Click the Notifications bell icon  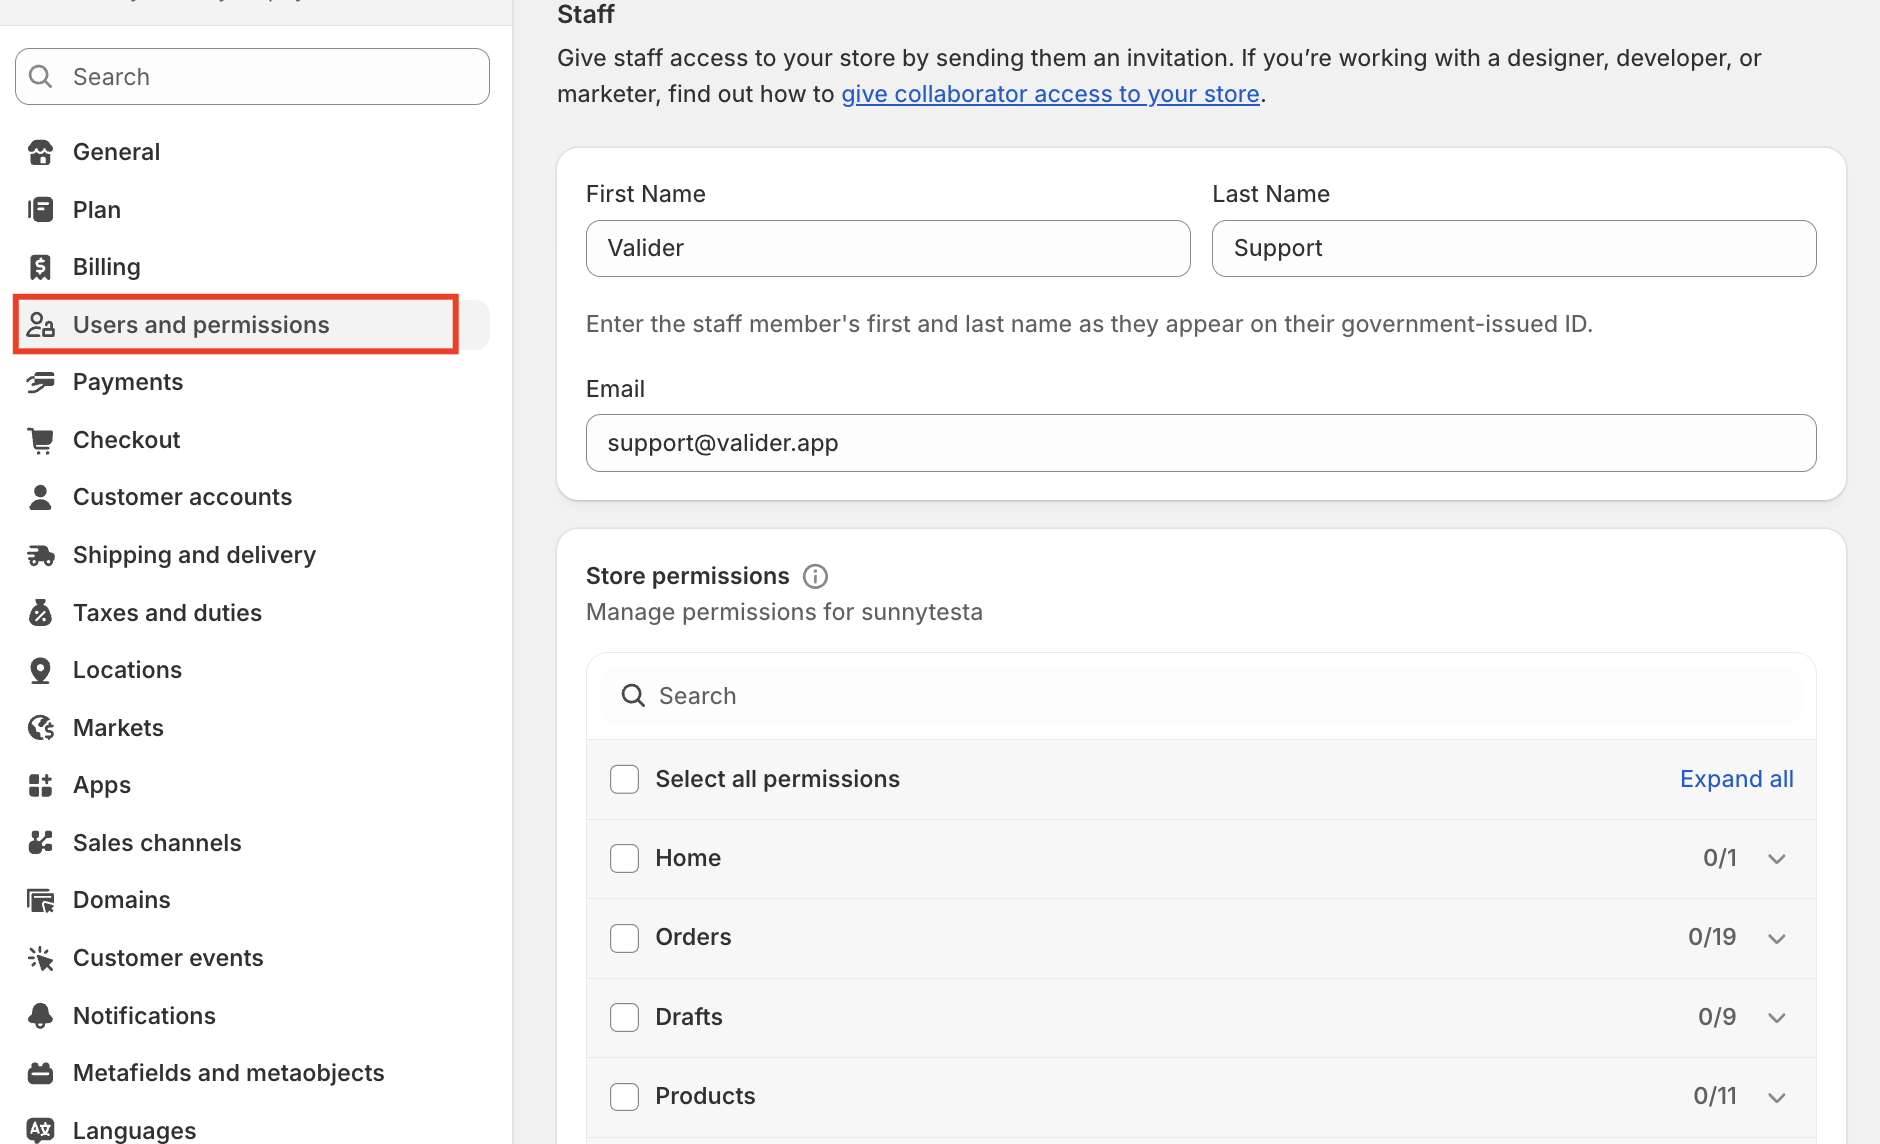[x=41, y=1016]
